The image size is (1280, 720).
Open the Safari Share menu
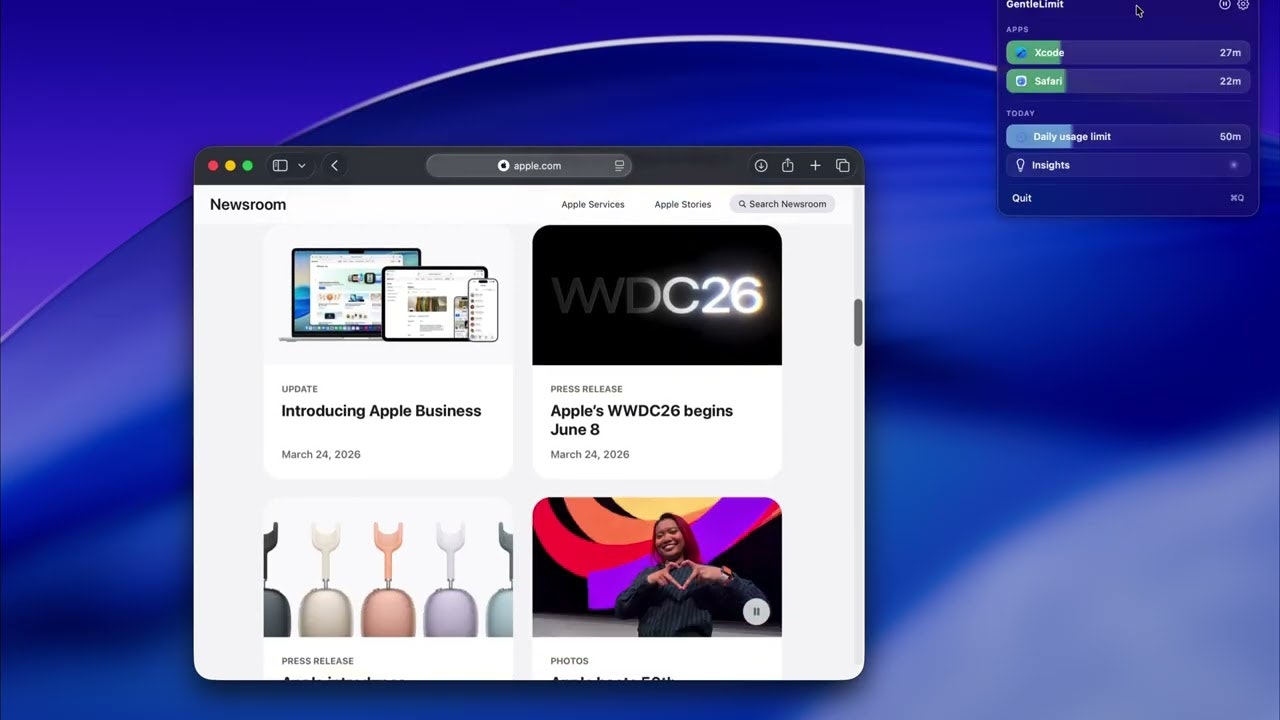pyautogui.click(x=788, y=166)
